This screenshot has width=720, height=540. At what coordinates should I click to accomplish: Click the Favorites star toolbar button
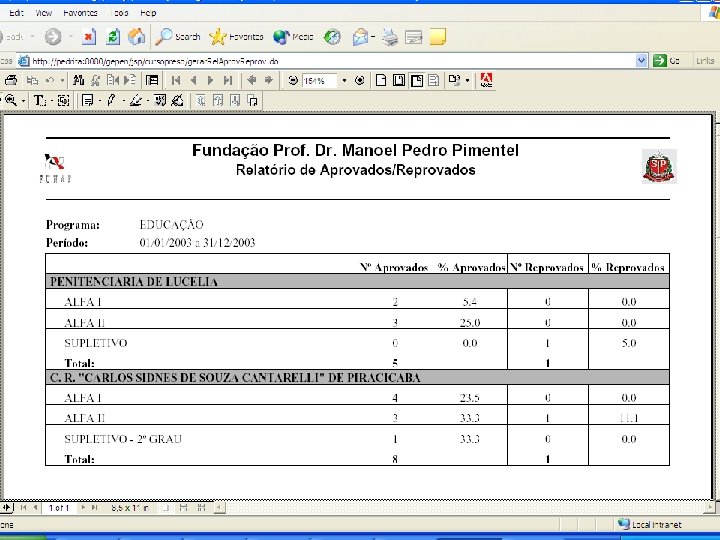coord(236,37)
